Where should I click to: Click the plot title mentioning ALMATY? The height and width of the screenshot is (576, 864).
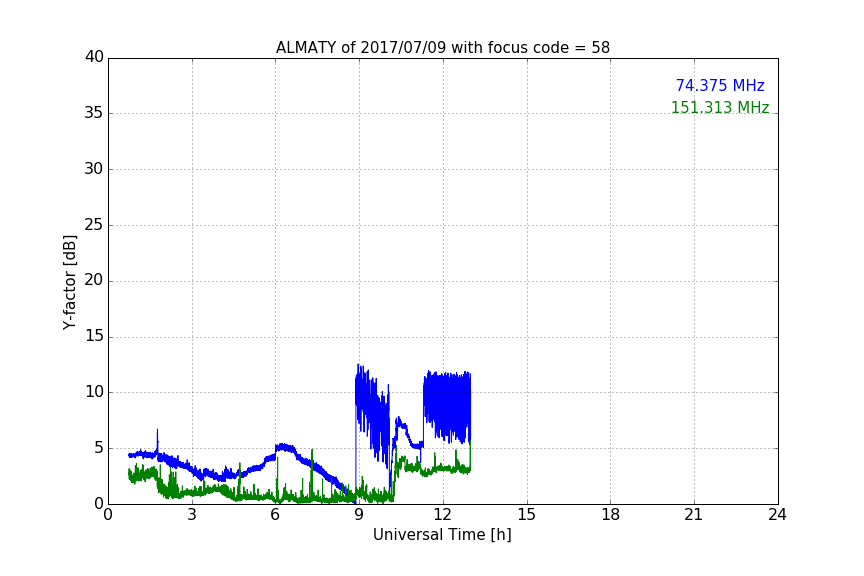coord(442,48)
